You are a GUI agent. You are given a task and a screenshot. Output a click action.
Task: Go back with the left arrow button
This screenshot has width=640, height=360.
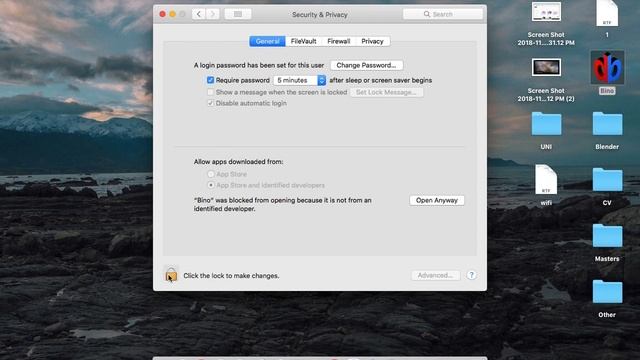point(199,14)
